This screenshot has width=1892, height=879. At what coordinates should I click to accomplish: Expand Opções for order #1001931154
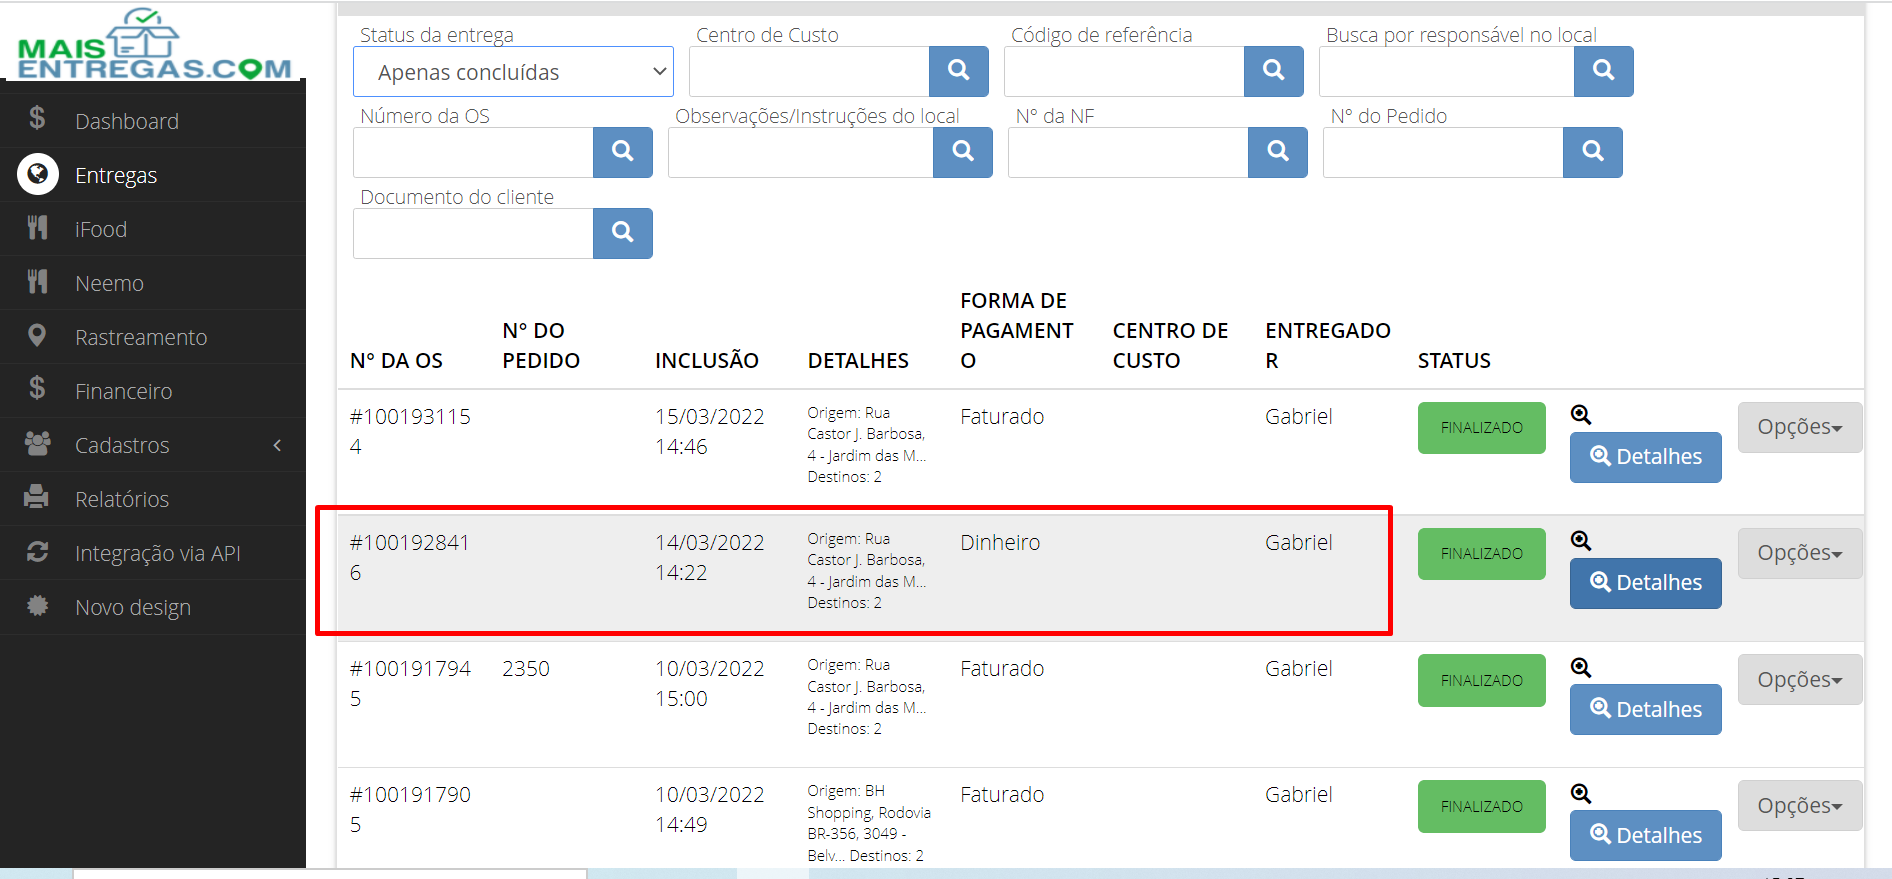(1799, 427)
